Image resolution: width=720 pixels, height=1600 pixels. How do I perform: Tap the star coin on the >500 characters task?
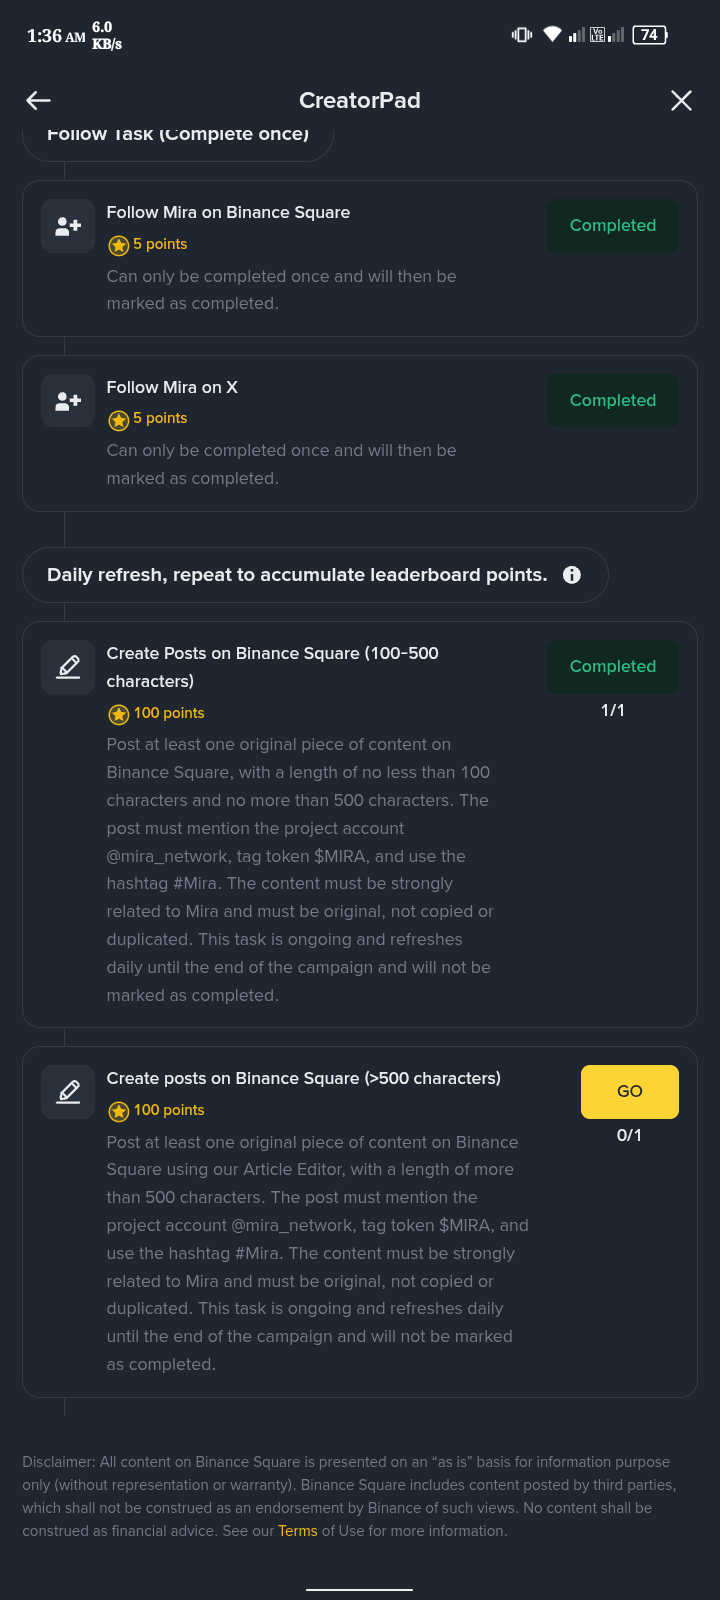(x=119, y=1111)
